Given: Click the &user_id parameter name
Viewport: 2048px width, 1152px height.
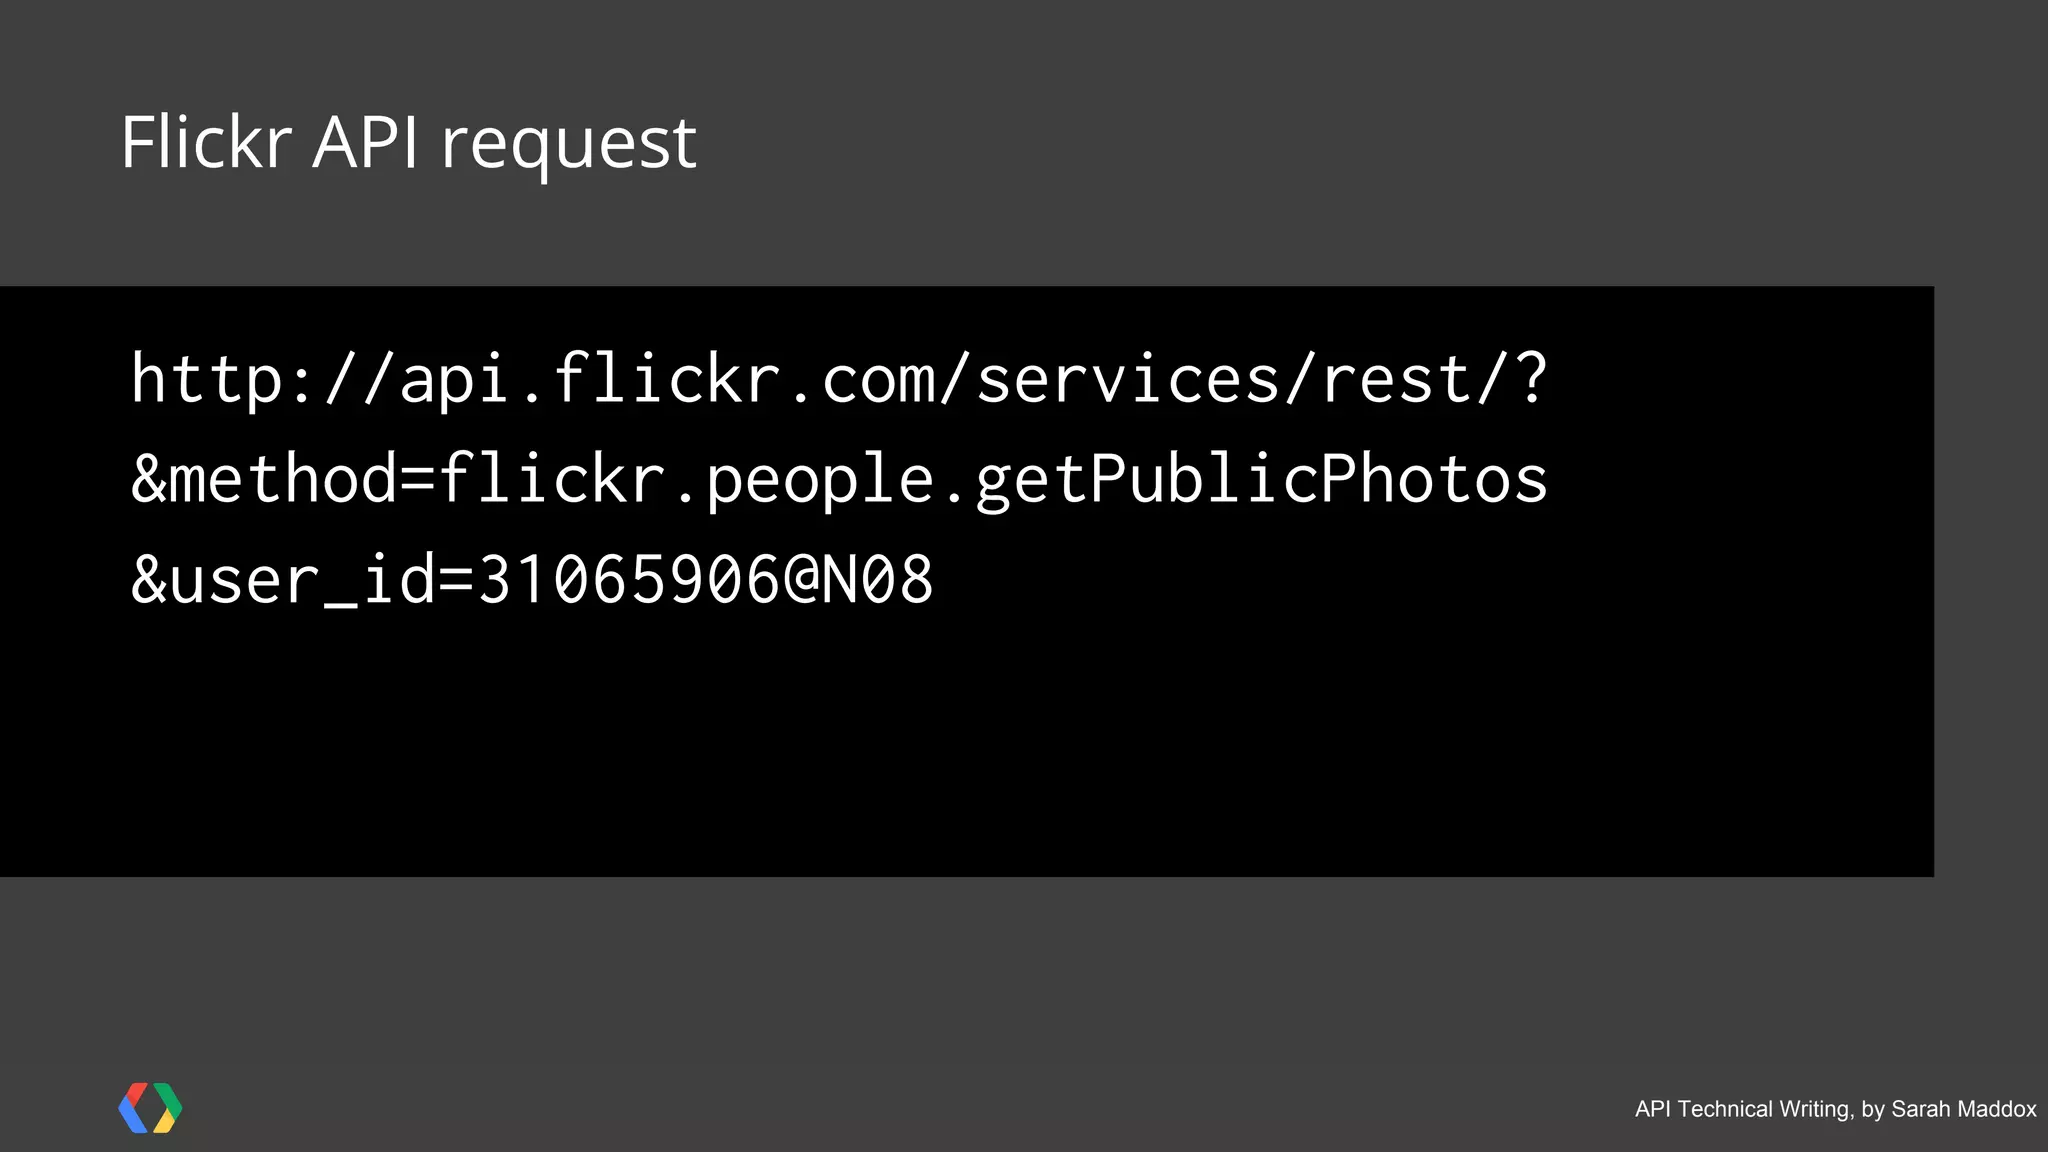Looking at the screenshot, I should click(x=284, y=580).
